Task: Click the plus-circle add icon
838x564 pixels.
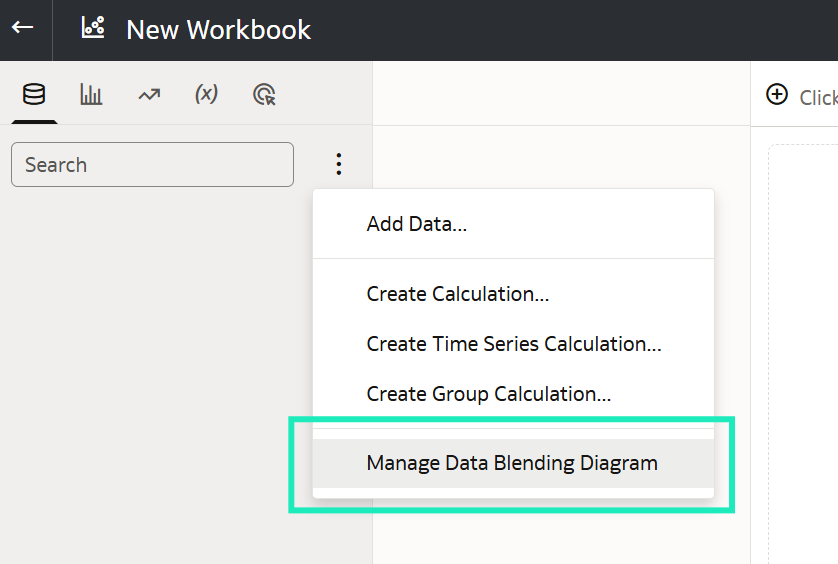Action: coord(777,95)
